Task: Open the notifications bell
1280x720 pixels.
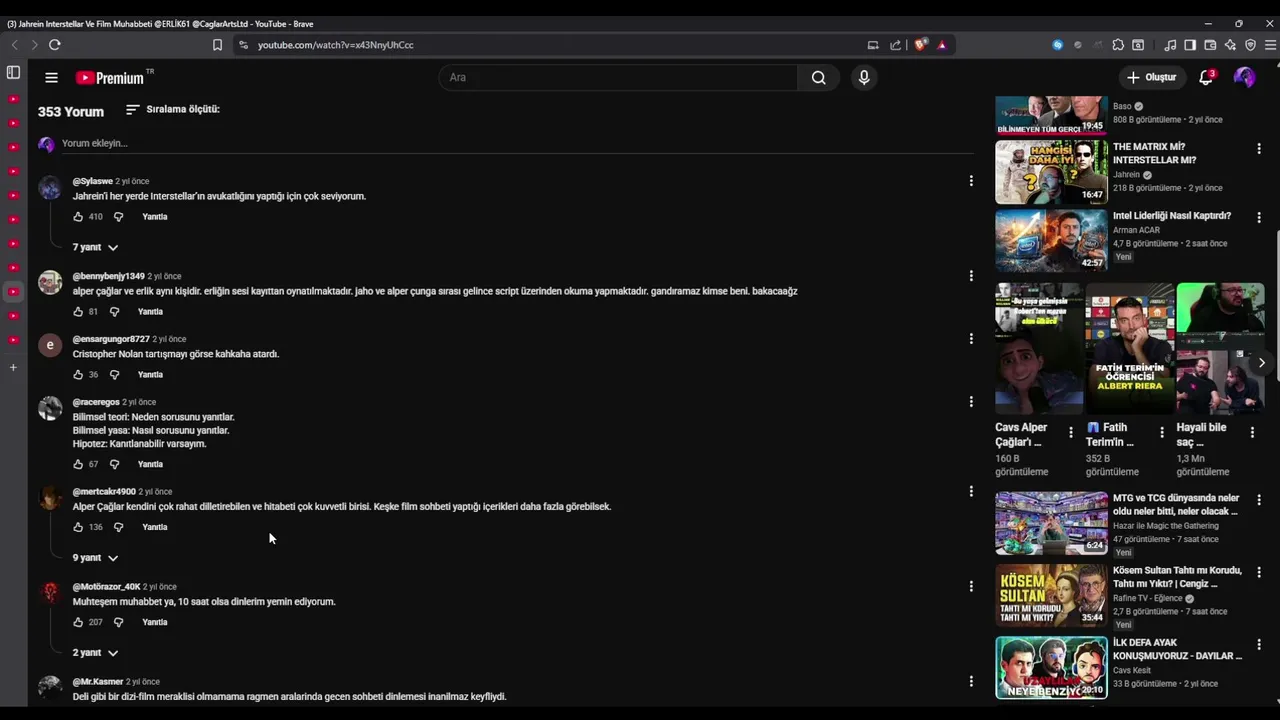Action: point(1206,78)
